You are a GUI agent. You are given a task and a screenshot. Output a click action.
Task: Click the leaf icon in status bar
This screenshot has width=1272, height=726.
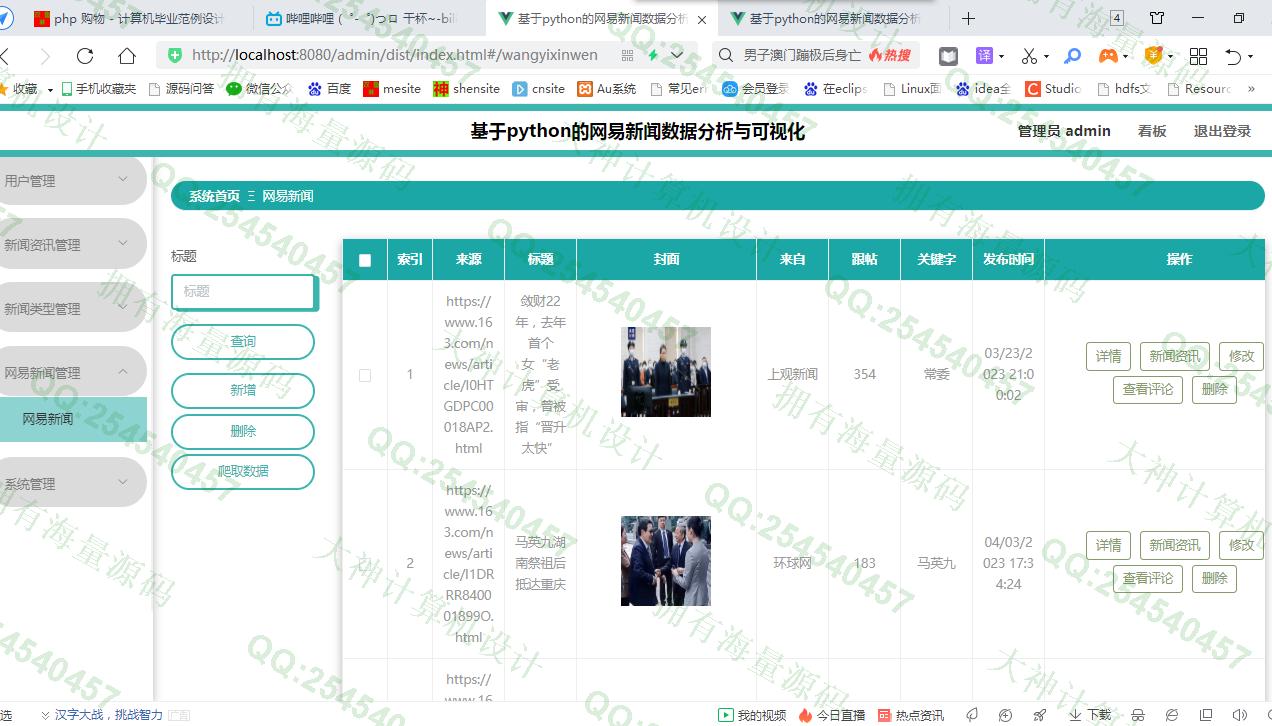[972, 715]
